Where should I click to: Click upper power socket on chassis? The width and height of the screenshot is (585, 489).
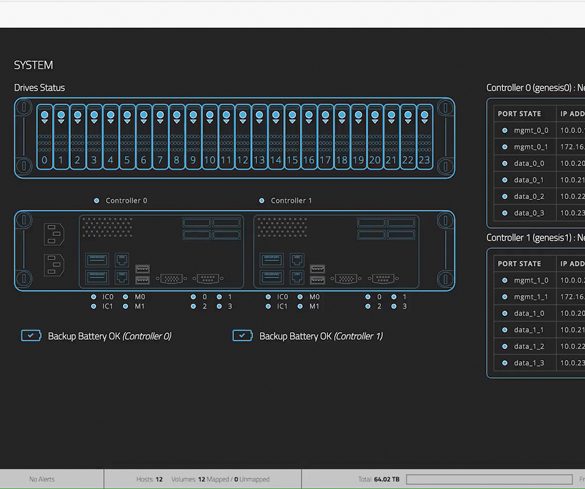54,235
